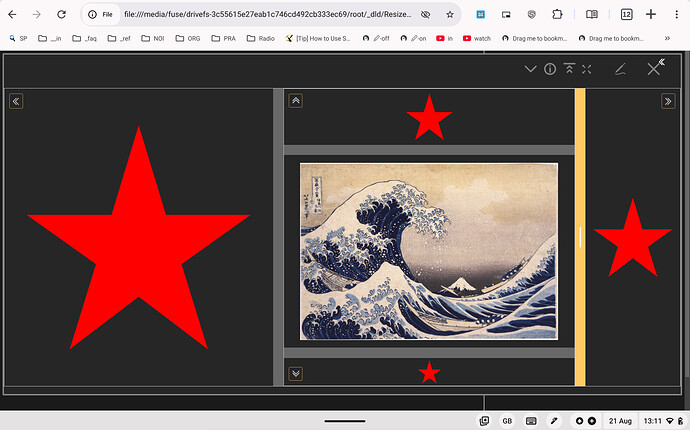Collapse the left panel with double-left chevron
This screenshot has width=690, height=430.
coord(16,101)
